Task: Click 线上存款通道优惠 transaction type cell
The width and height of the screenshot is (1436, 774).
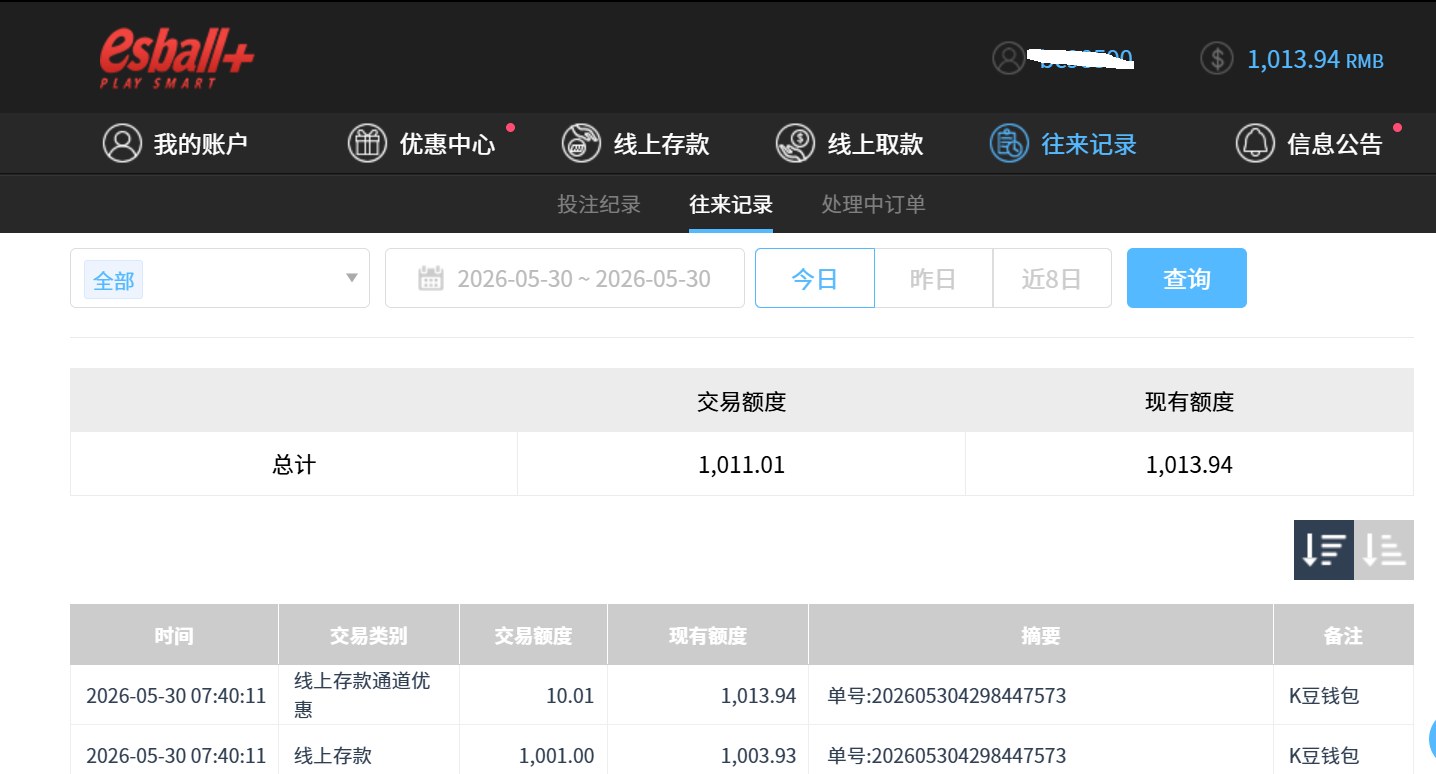Action: click(369, 695)
